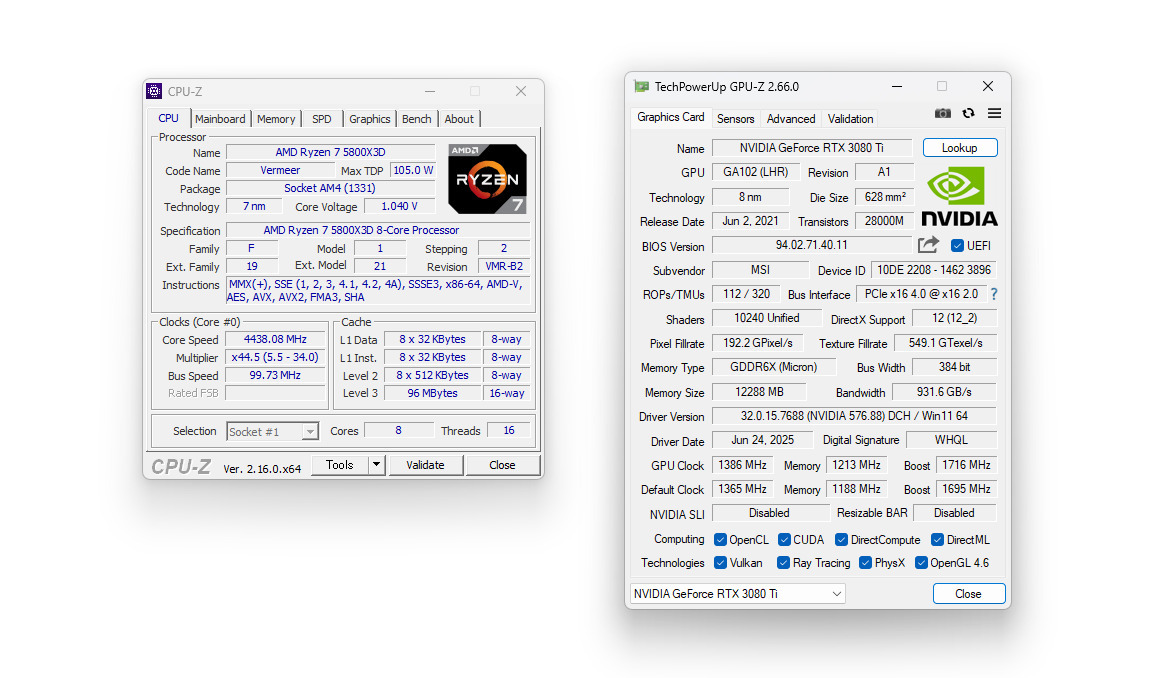The image size is (1149, 678).
Task: Open the Graphics tab in CPU-Z
Action: 369,119
